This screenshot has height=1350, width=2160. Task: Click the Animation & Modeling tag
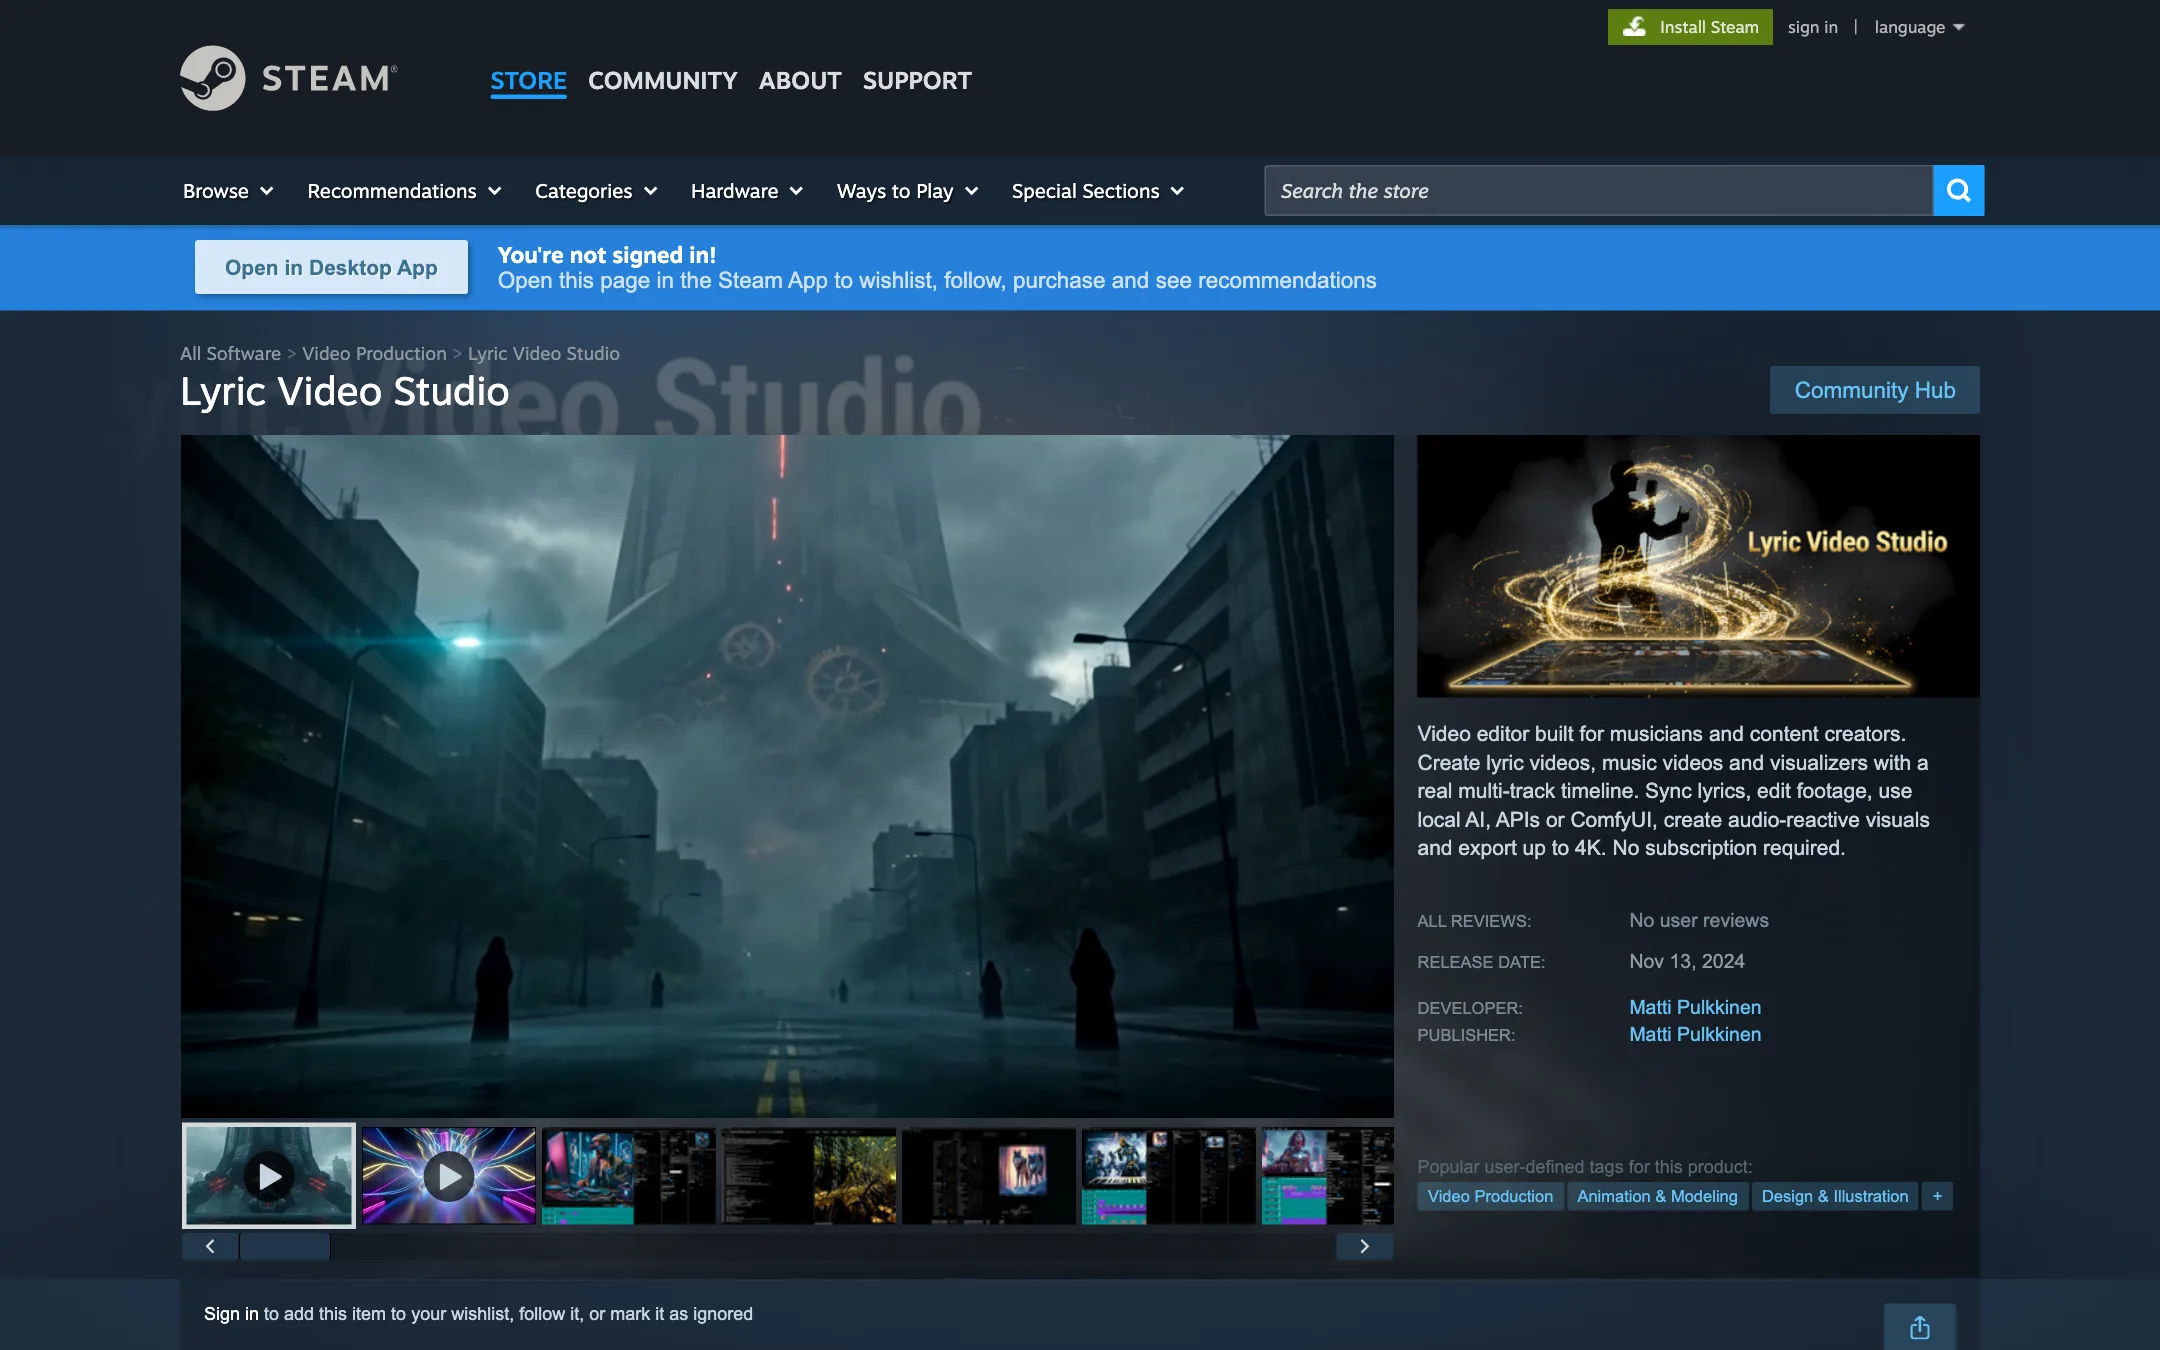(1657, 1196)
